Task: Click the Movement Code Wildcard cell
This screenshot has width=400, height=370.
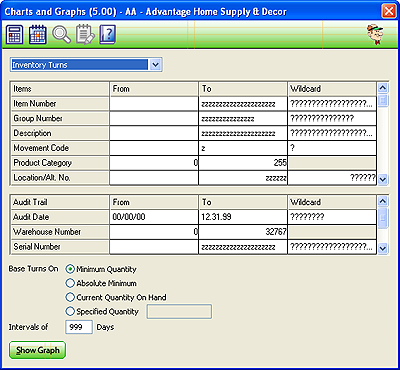Action: click(x=332, y=148)
